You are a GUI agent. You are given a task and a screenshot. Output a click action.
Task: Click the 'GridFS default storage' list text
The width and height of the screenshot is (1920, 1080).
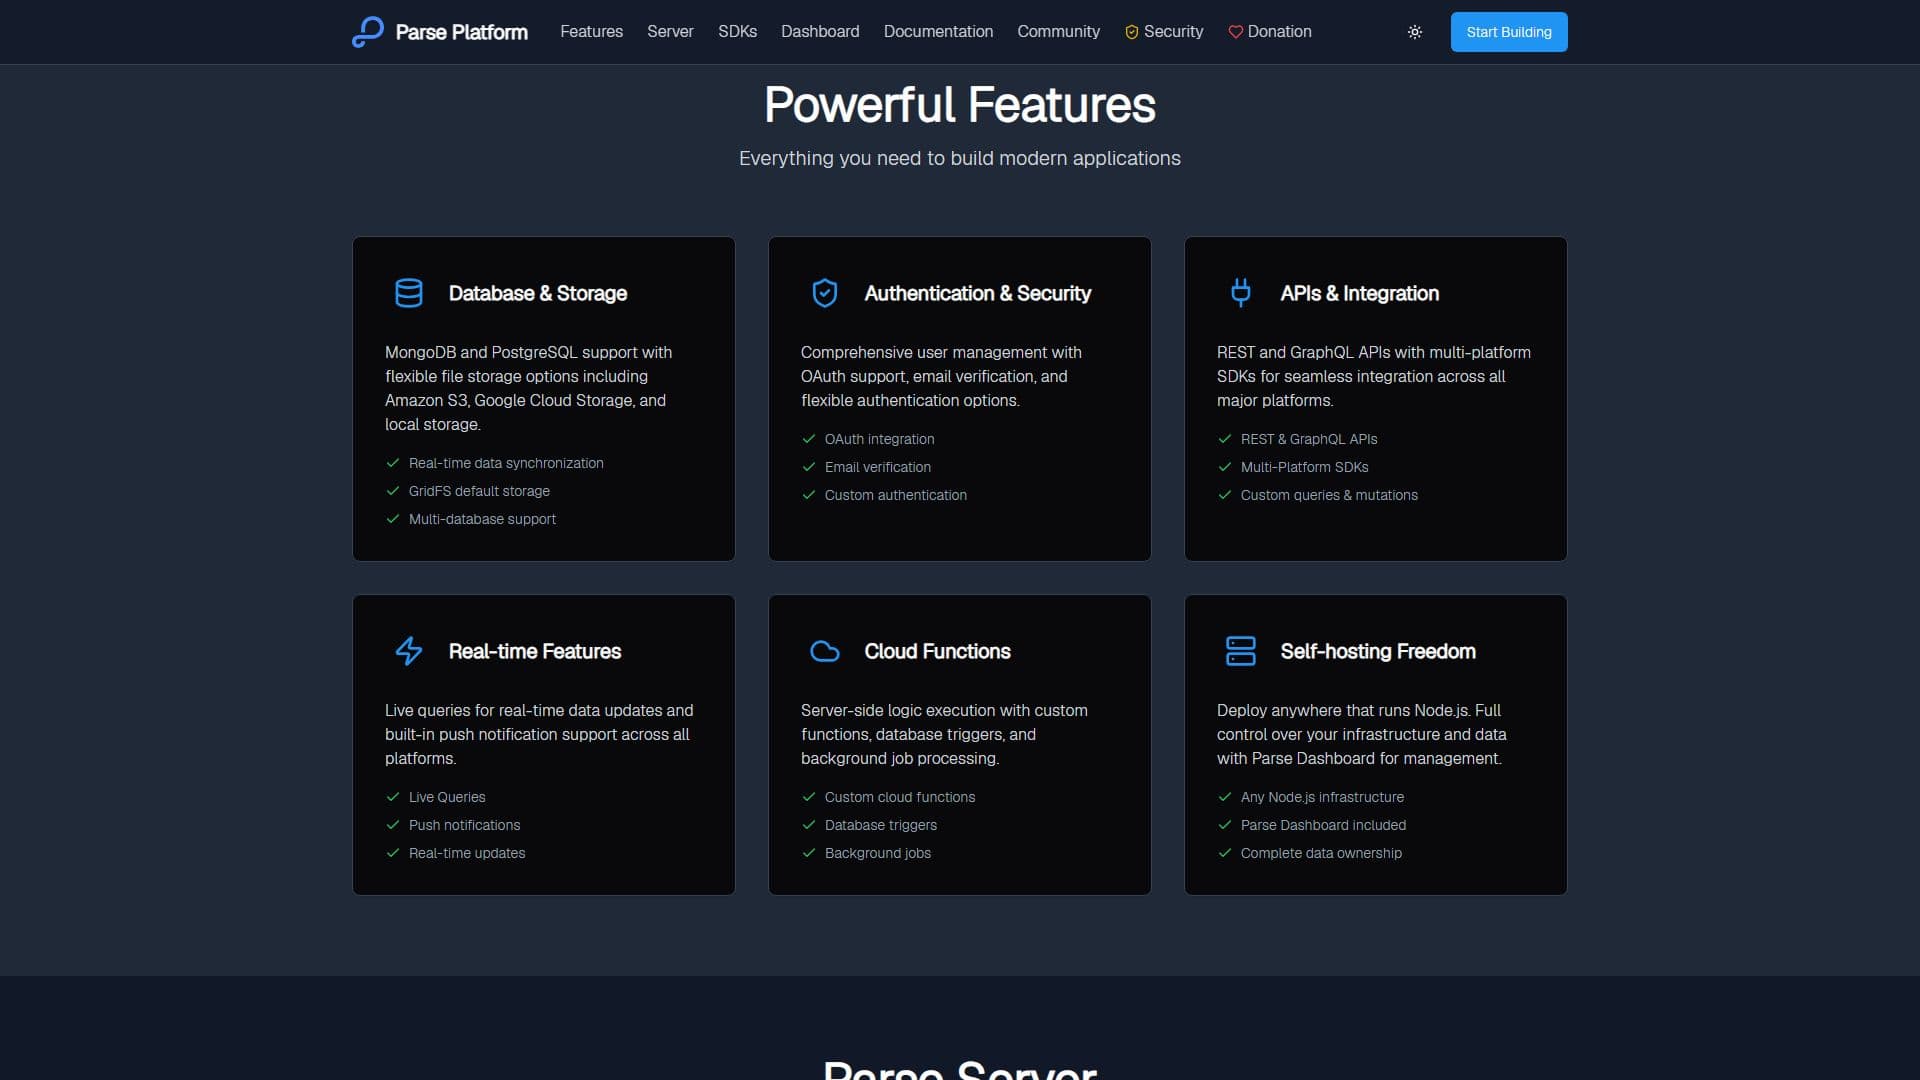479,491
